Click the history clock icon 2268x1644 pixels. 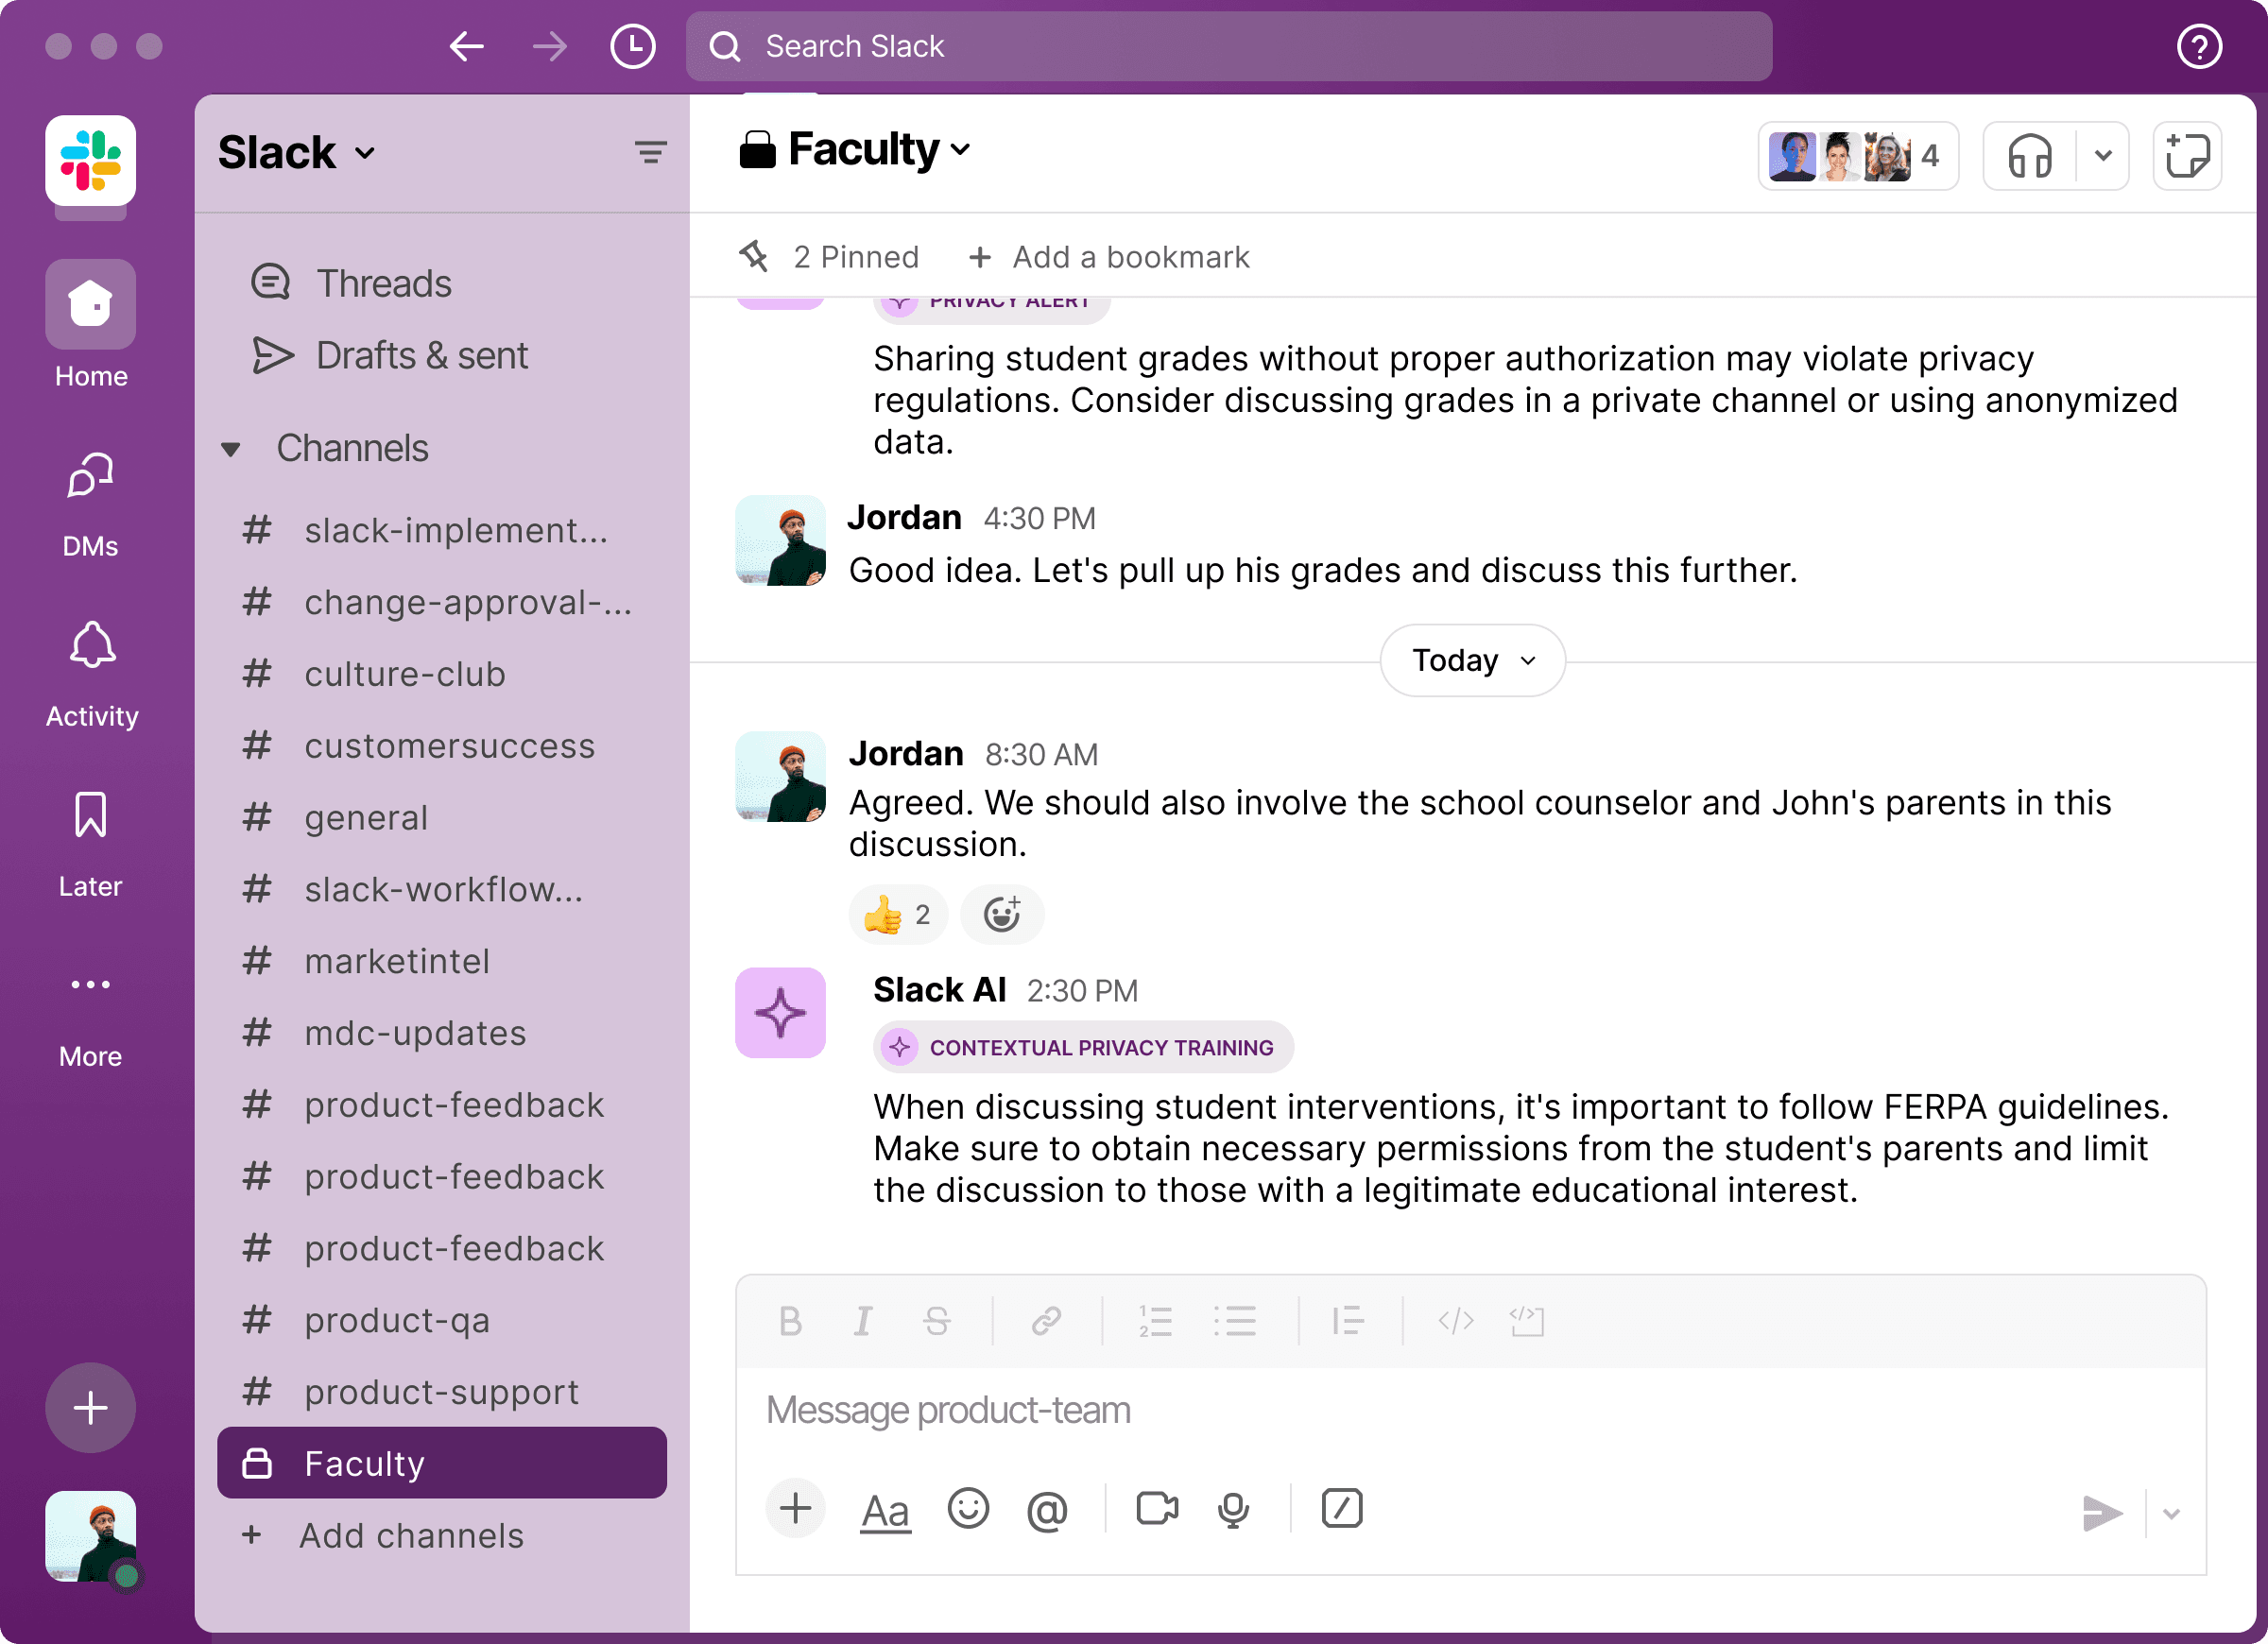632,46
